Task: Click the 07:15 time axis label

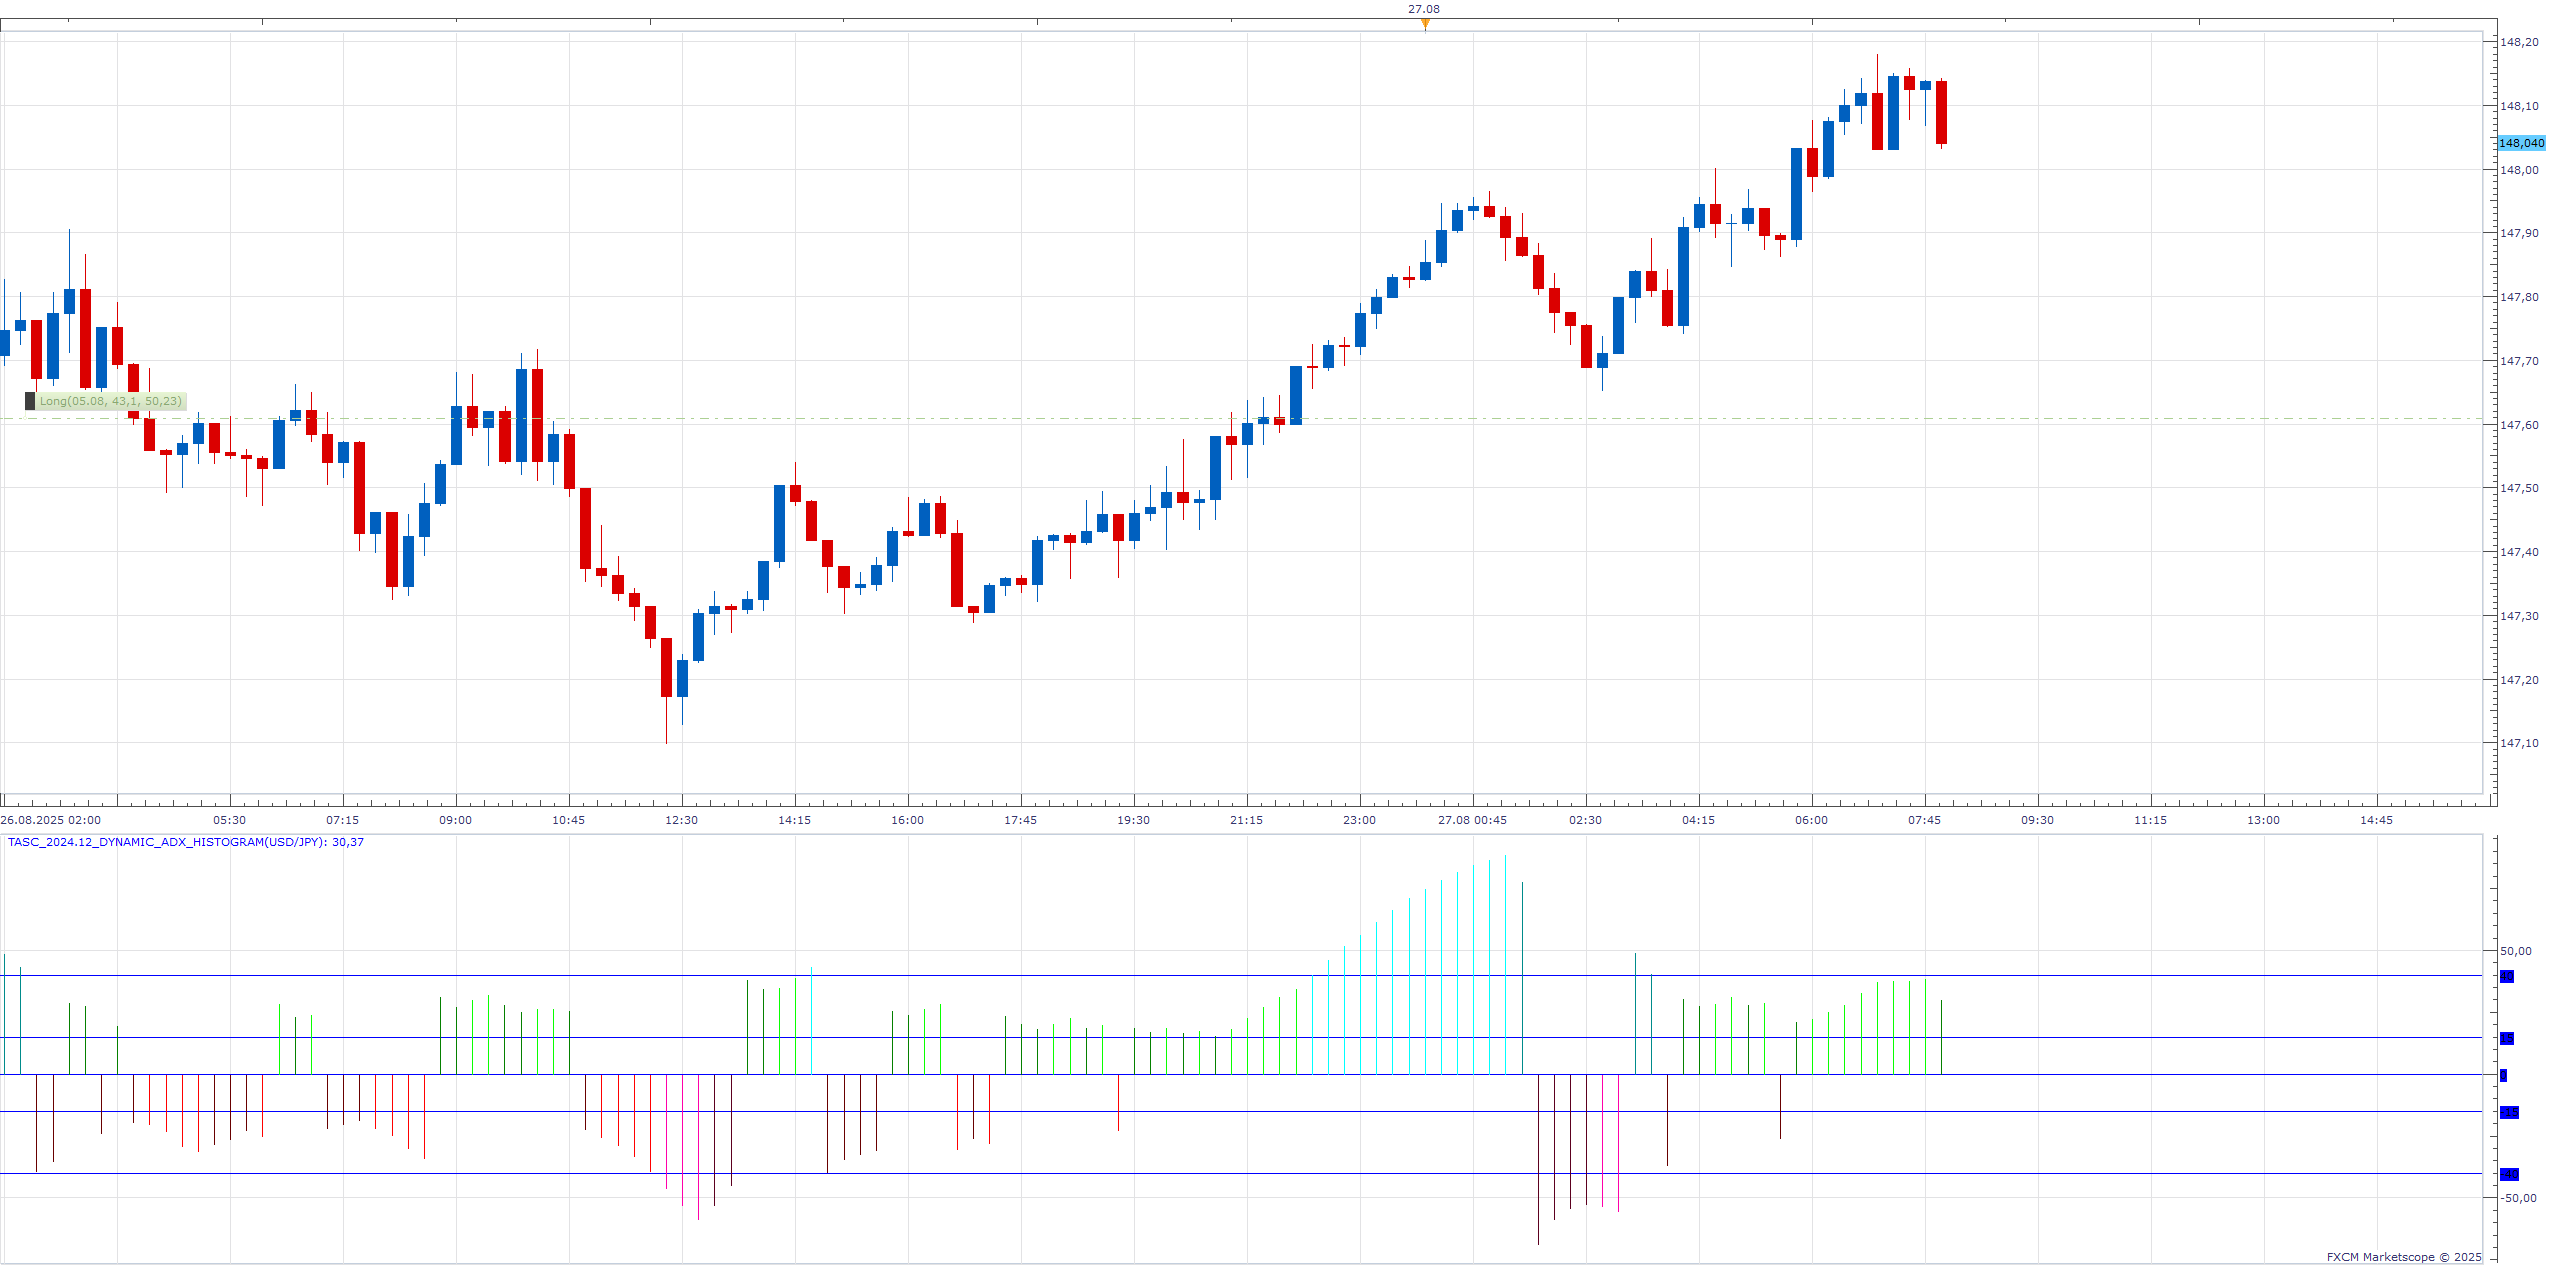Action: [x=343, y=820]
